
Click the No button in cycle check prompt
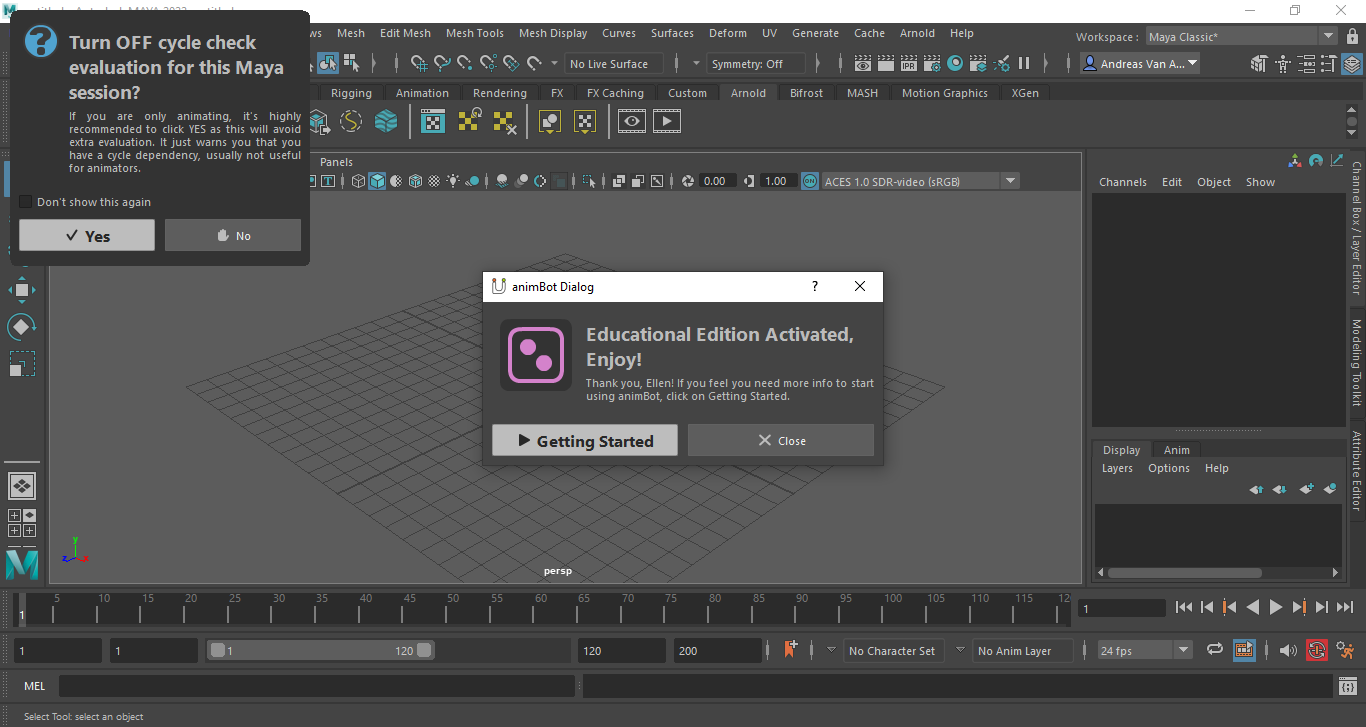[x=233, y=236]
